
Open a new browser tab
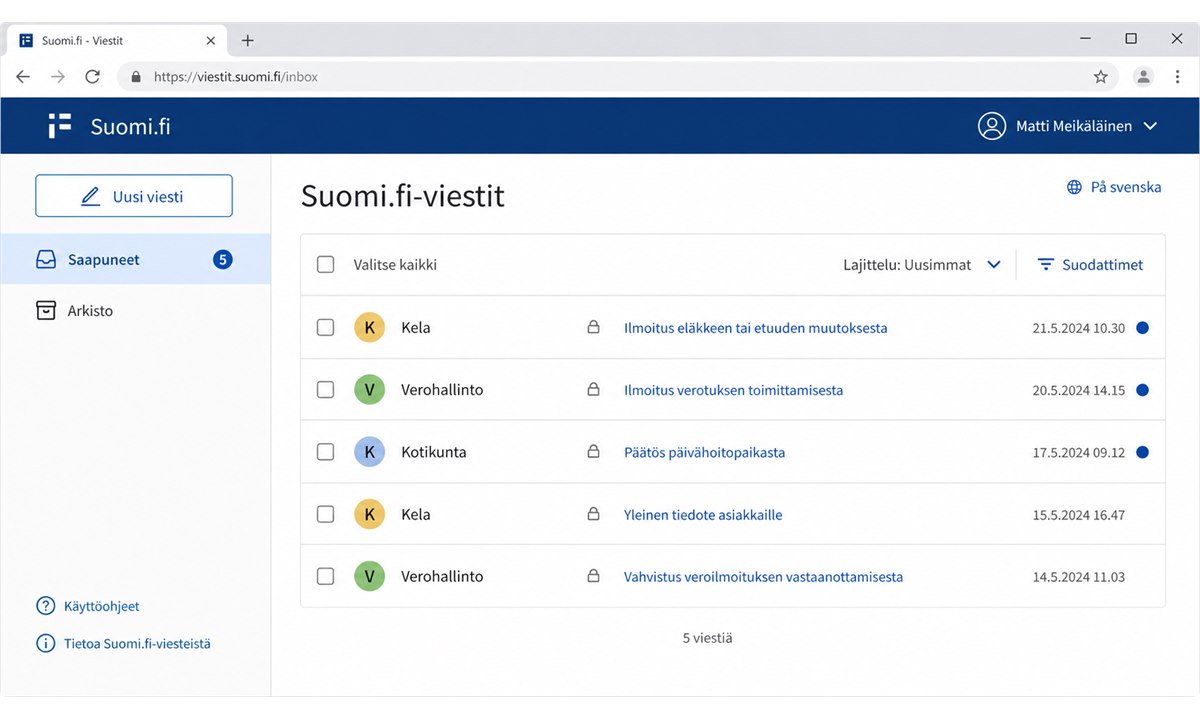pos(248,40)
